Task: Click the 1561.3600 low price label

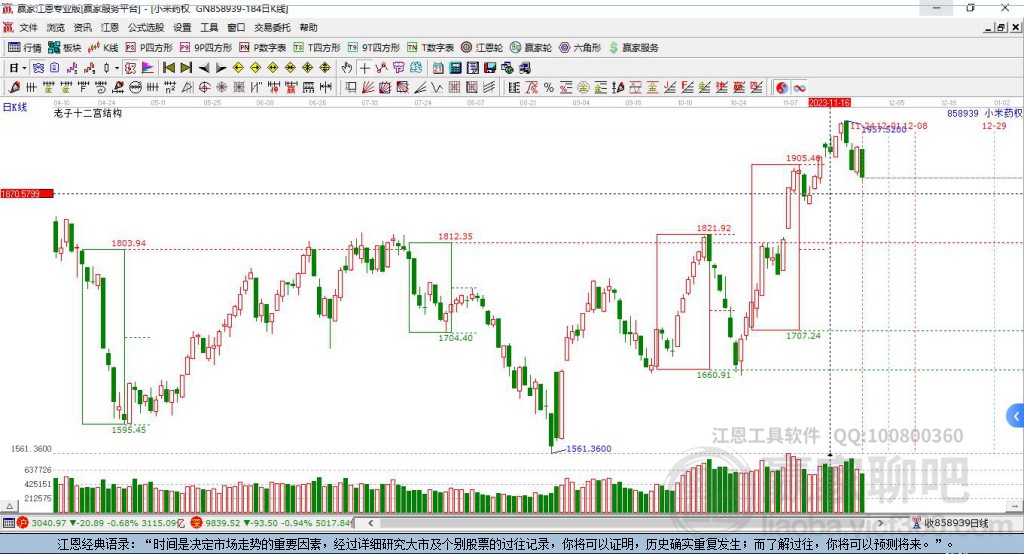Action: [x=589, y=449]
